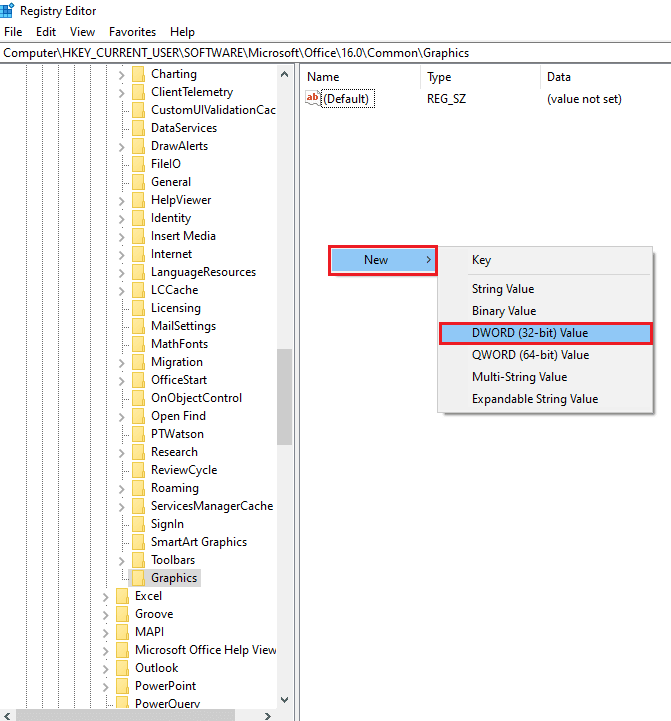Click the Licensing folder icon
Screen dimensions: 671x721
pyautogui.click(x=138, y=308)
